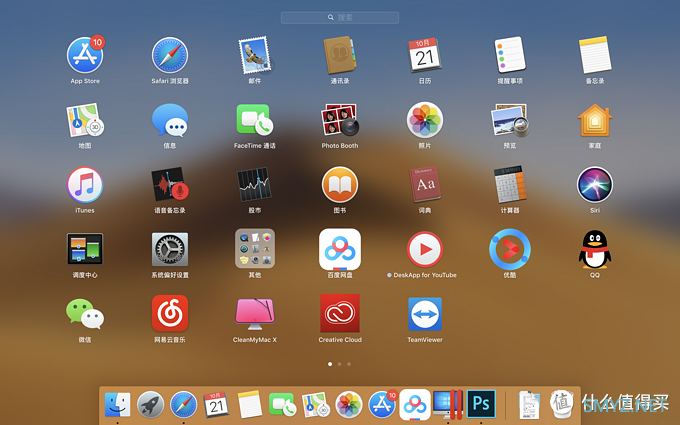This screenshot has width=680, height=425.
Task: Open Notes from the Dock
Action: pos(250,405)
